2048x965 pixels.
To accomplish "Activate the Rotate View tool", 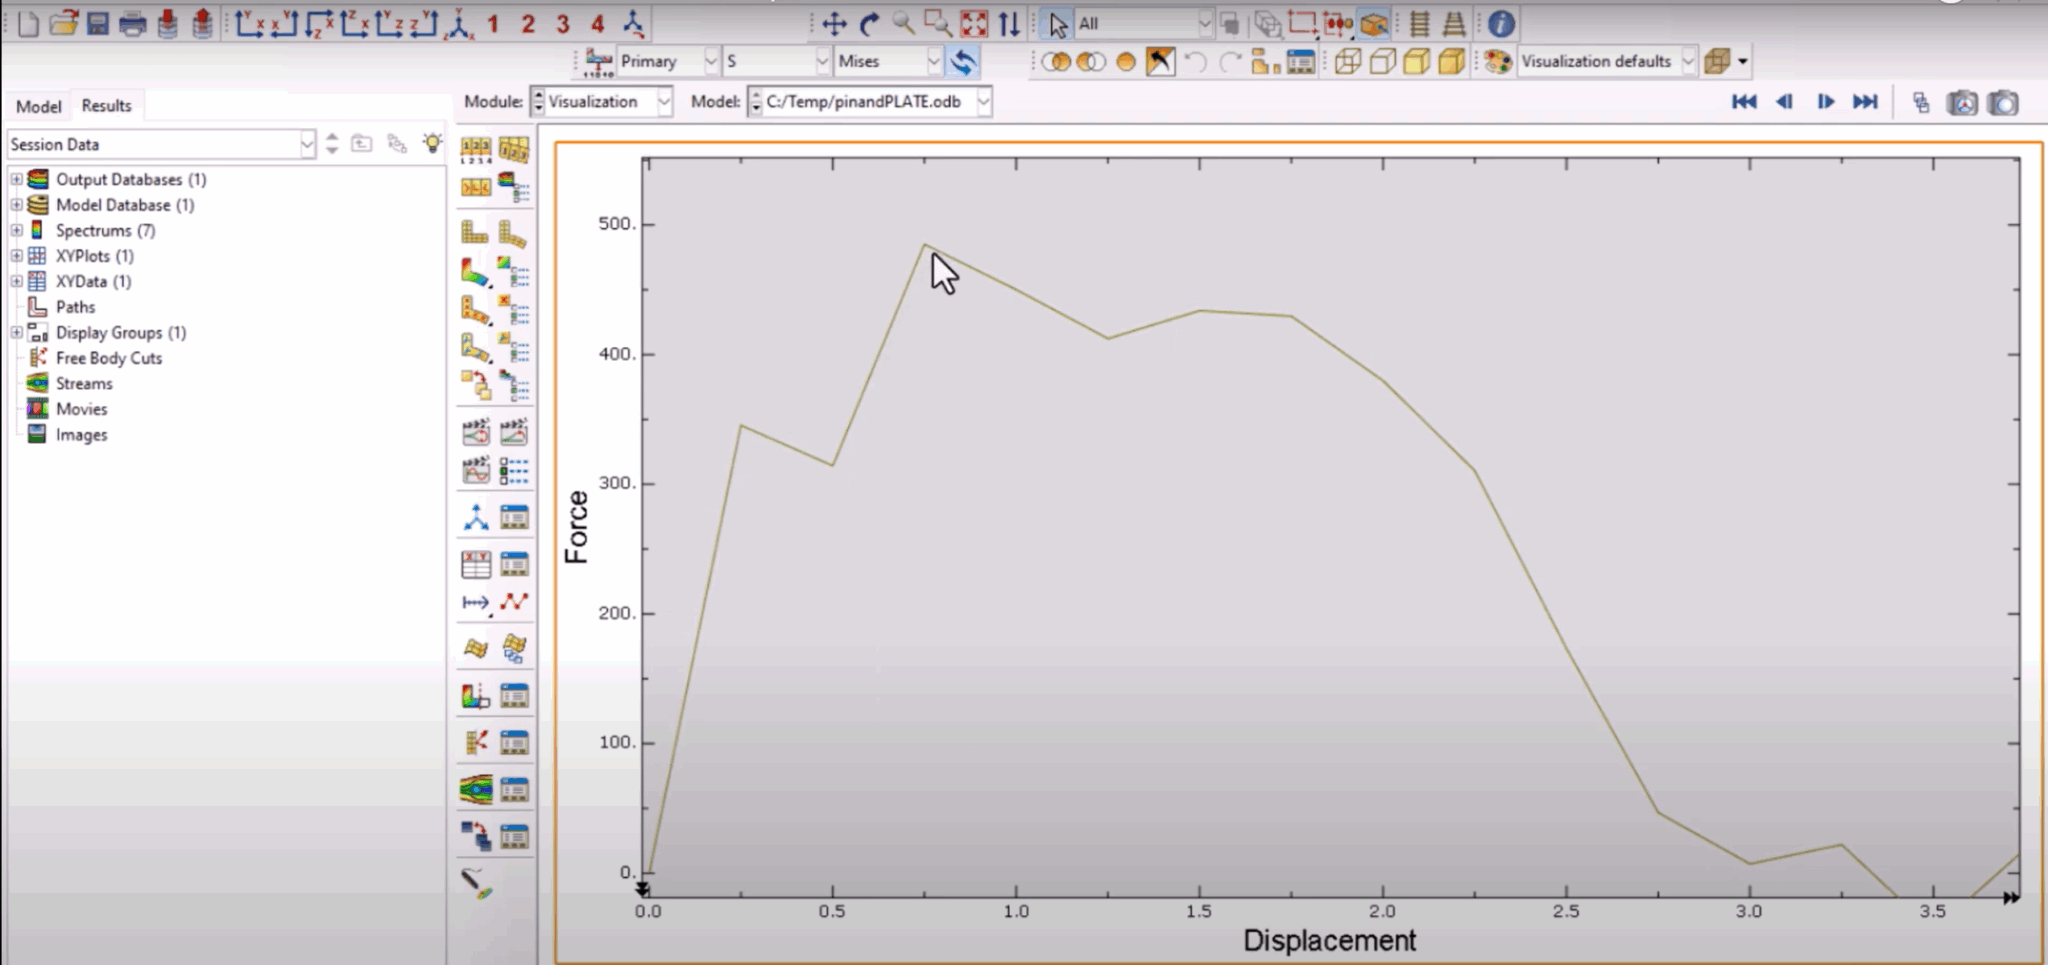I will click(868, 23).
